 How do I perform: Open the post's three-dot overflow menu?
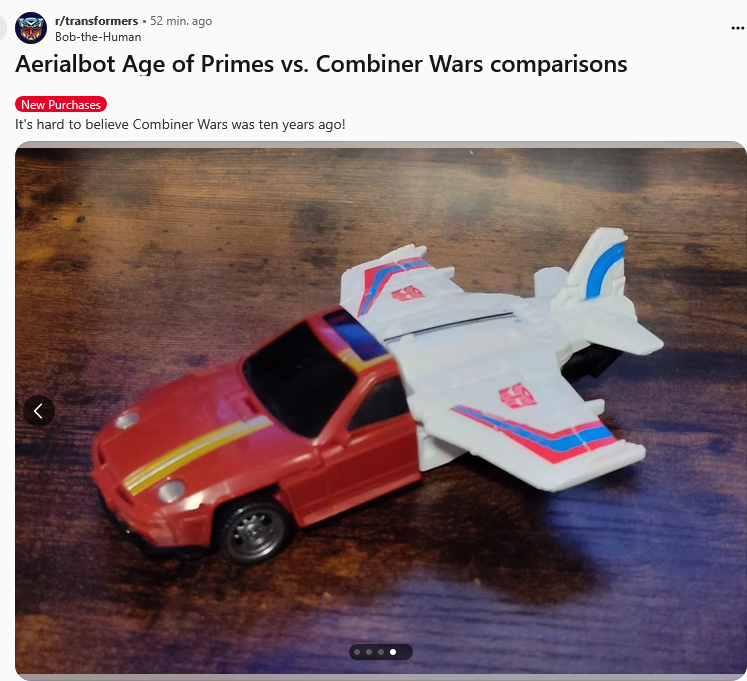click(737, 29)
